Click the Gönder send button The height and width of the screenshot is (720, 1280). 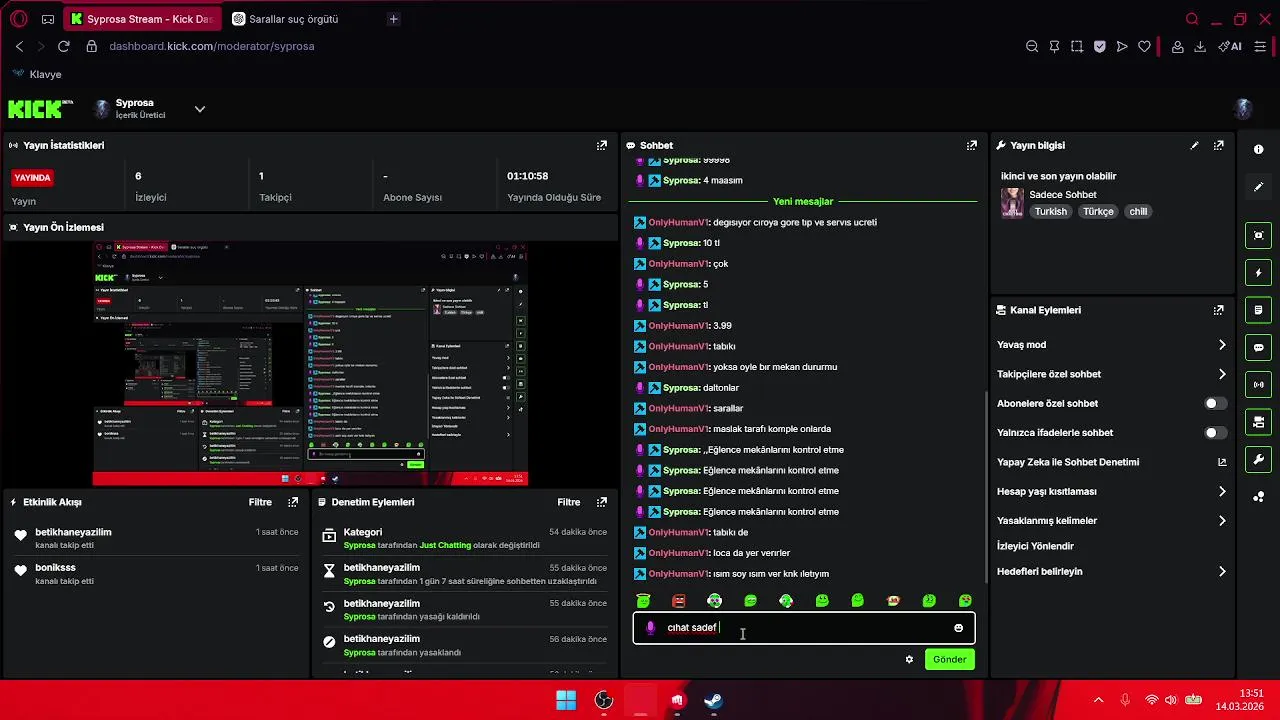click(949, 659)
